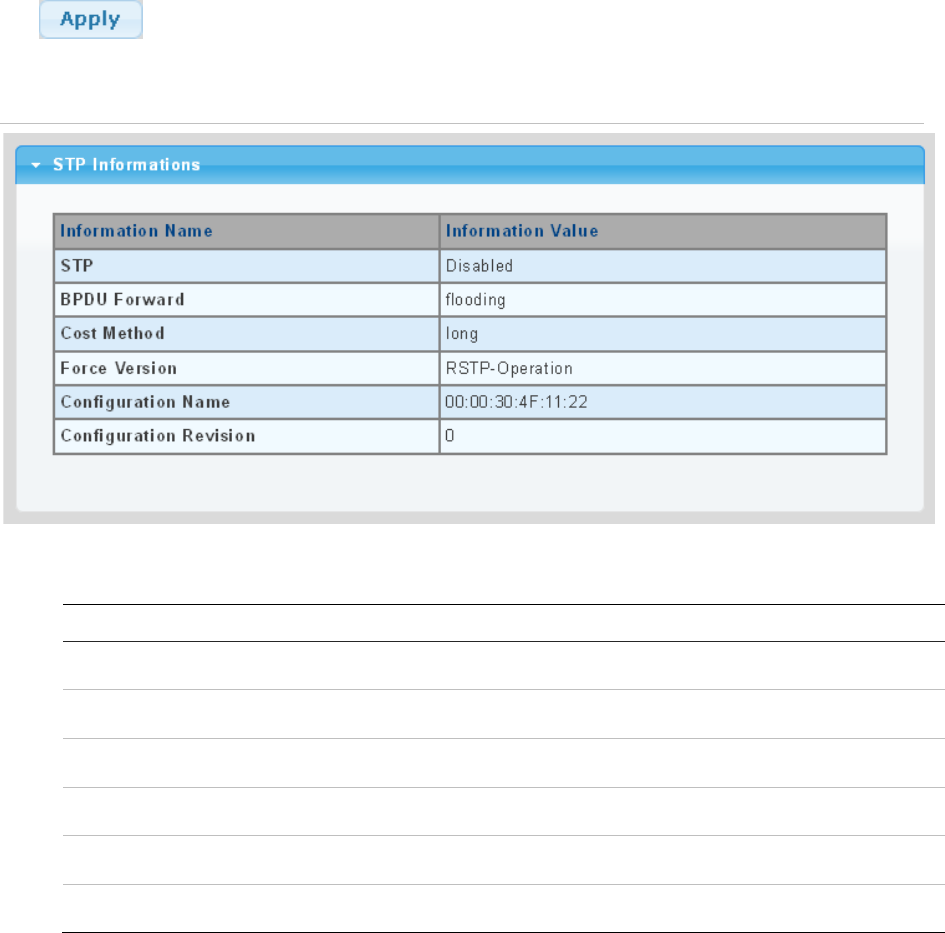945x933 pixels.
Task: Collapse the STP Informations panel arrow
Action: point(36,165)
